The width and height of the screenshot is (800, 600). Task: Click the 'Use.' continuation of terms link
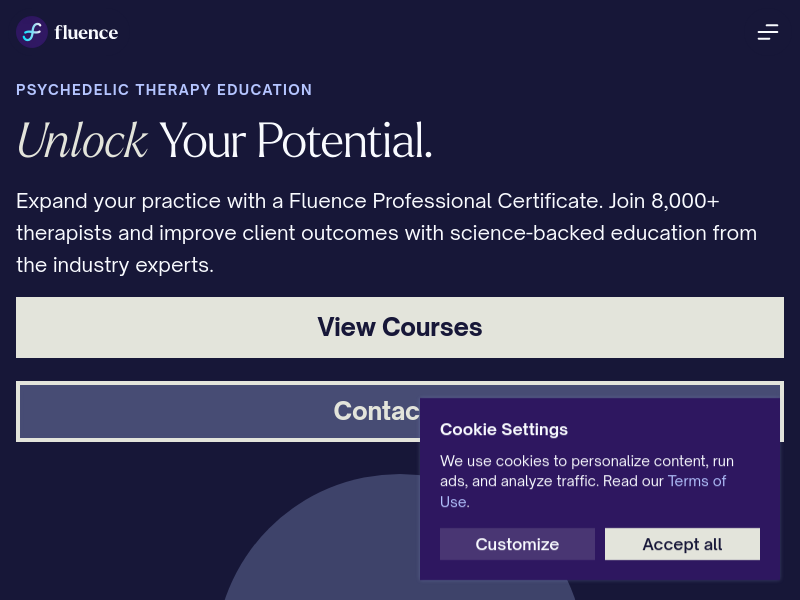tap(455, 502)
